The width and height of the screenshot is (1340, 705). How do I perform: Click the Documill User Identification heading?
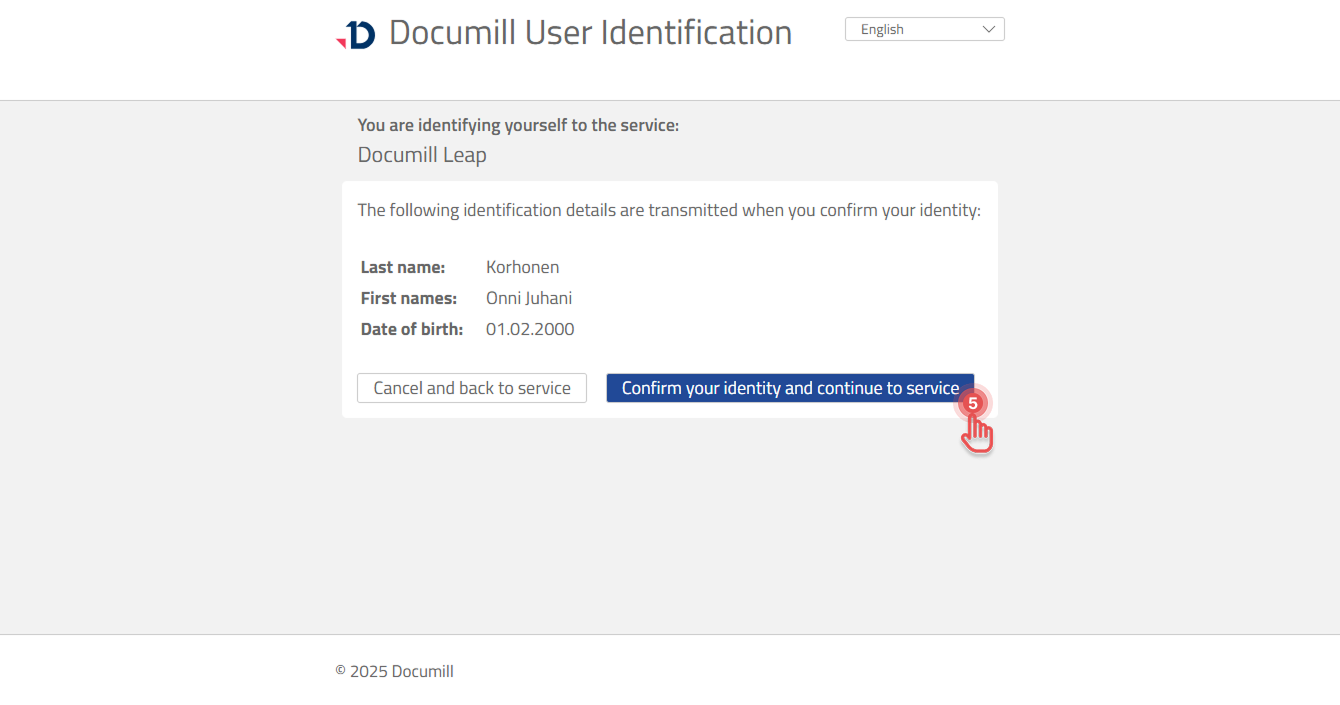[590, 32]
